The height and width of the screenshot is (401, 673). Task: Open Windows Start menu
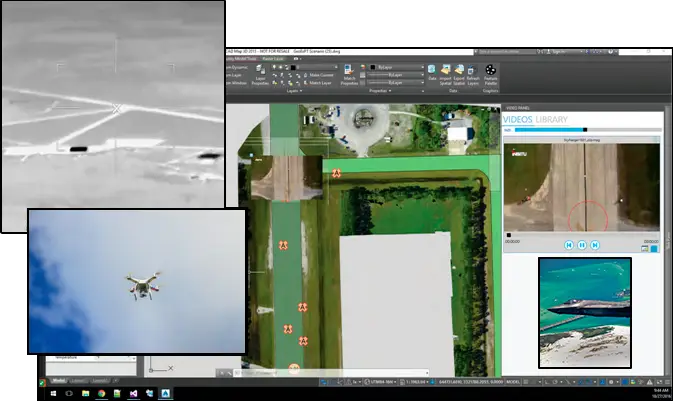click(53, 393)
